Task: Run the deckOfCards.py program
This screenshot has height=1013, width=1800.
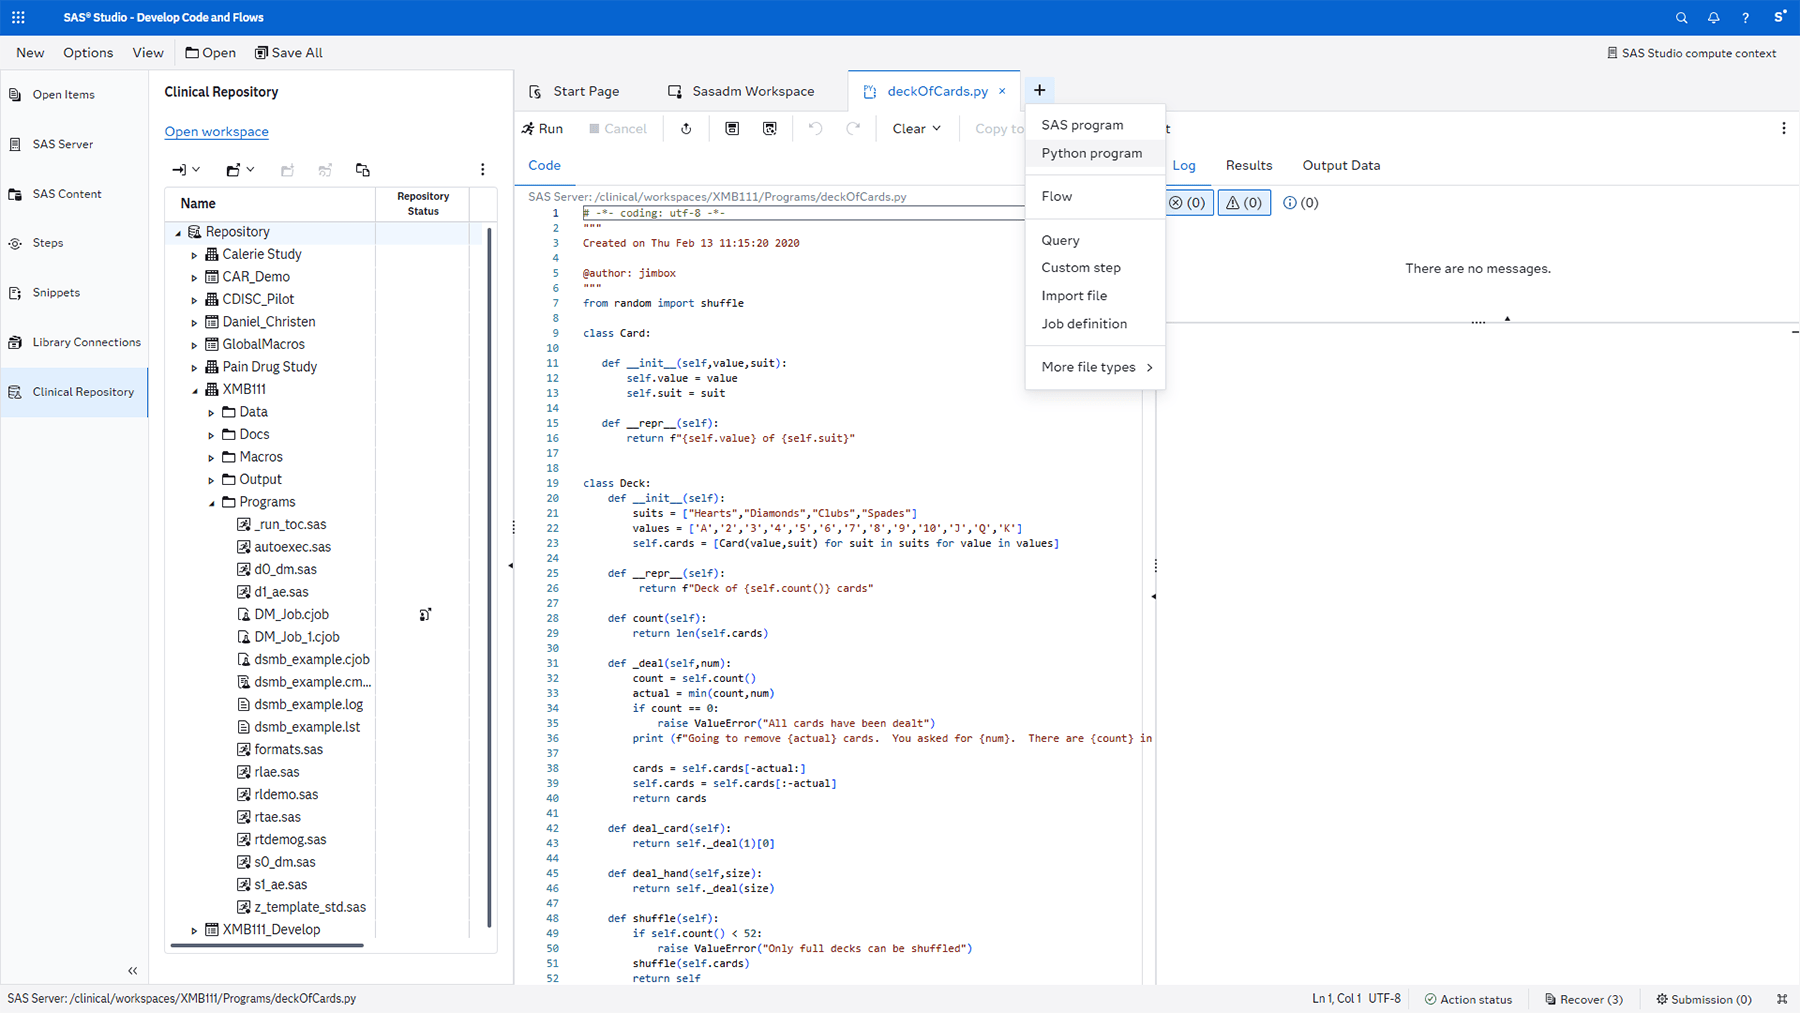Action: pyautogui.click(x=543, y=128)
